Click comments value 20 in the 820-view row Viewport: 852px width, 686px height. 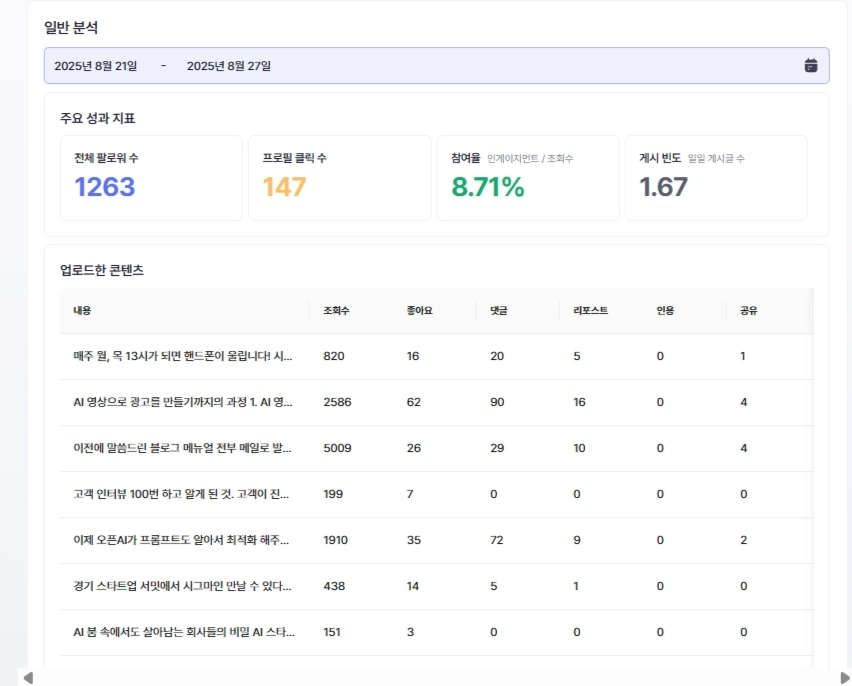(x=497, y=356)
